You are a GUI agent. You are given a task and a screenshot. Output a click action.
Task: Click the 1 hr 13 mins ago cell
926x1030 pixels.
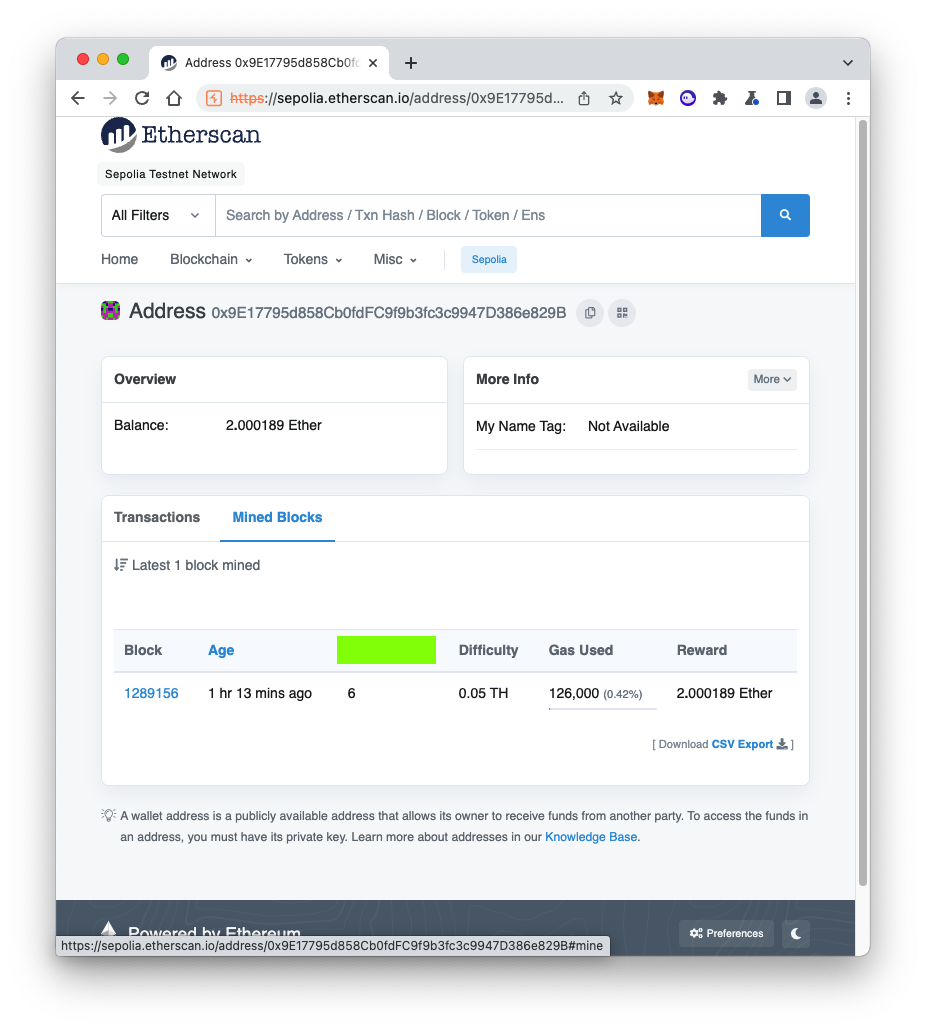260,694
